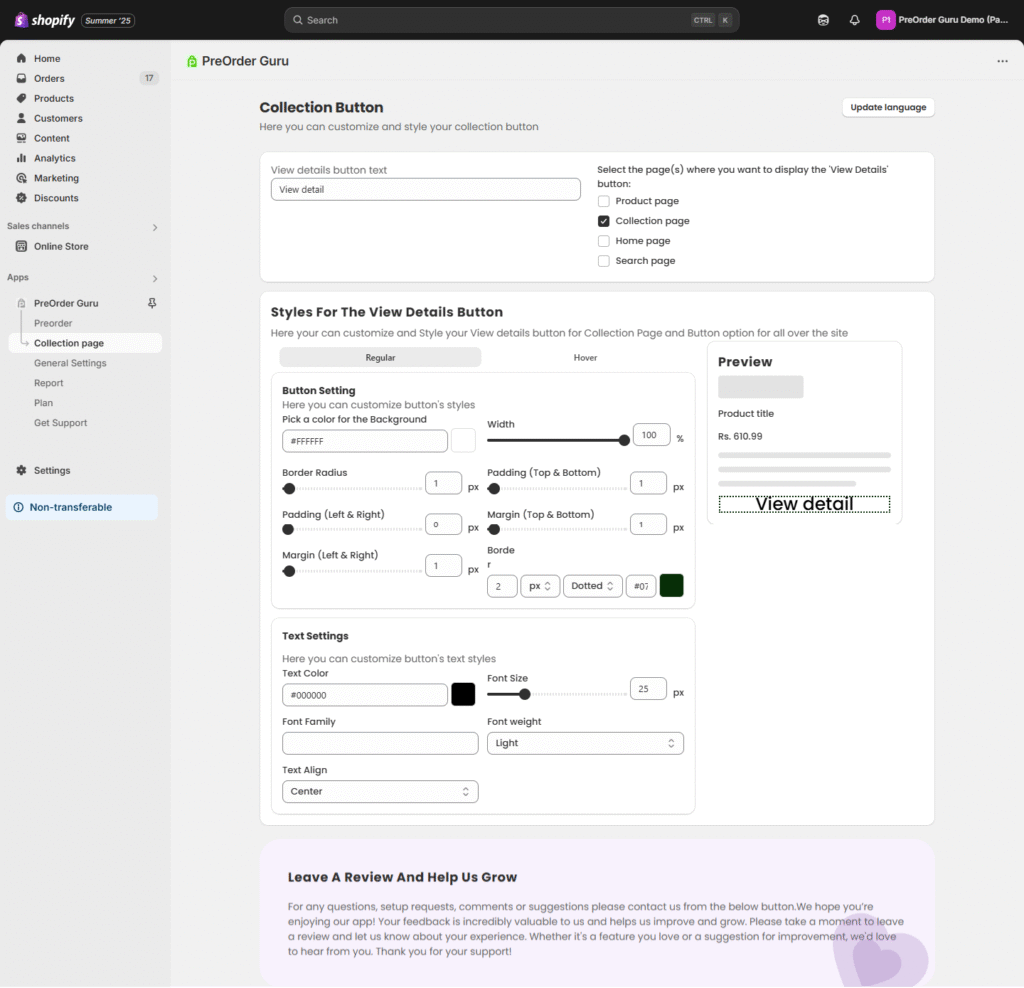1024x988 pixels.
Task: Click the pin icon beside PreOrder Guru
Action: pos(152,303)
